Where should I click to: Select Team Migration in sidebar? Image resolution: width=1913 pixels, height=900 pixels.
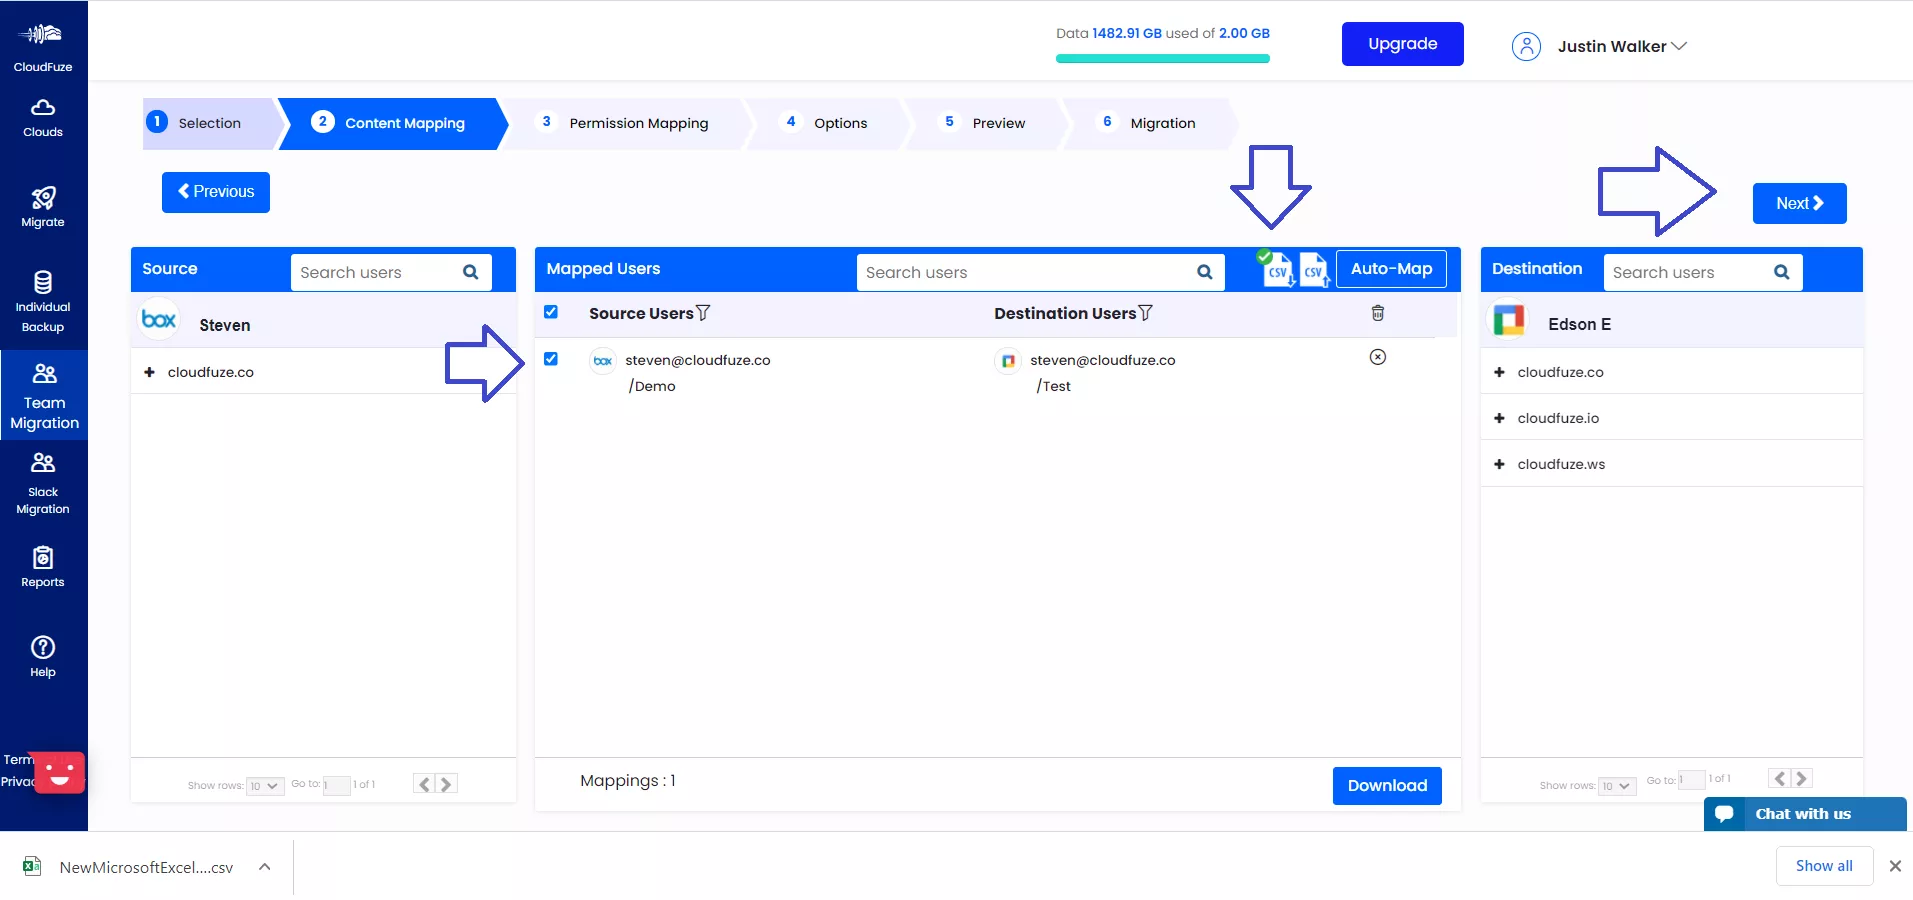pos(44,396)
